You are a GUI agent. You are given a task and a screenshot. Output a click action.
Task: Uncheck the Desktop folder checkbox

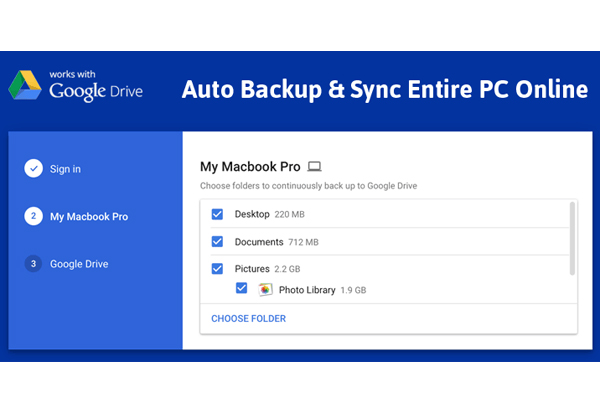[217, 214]
